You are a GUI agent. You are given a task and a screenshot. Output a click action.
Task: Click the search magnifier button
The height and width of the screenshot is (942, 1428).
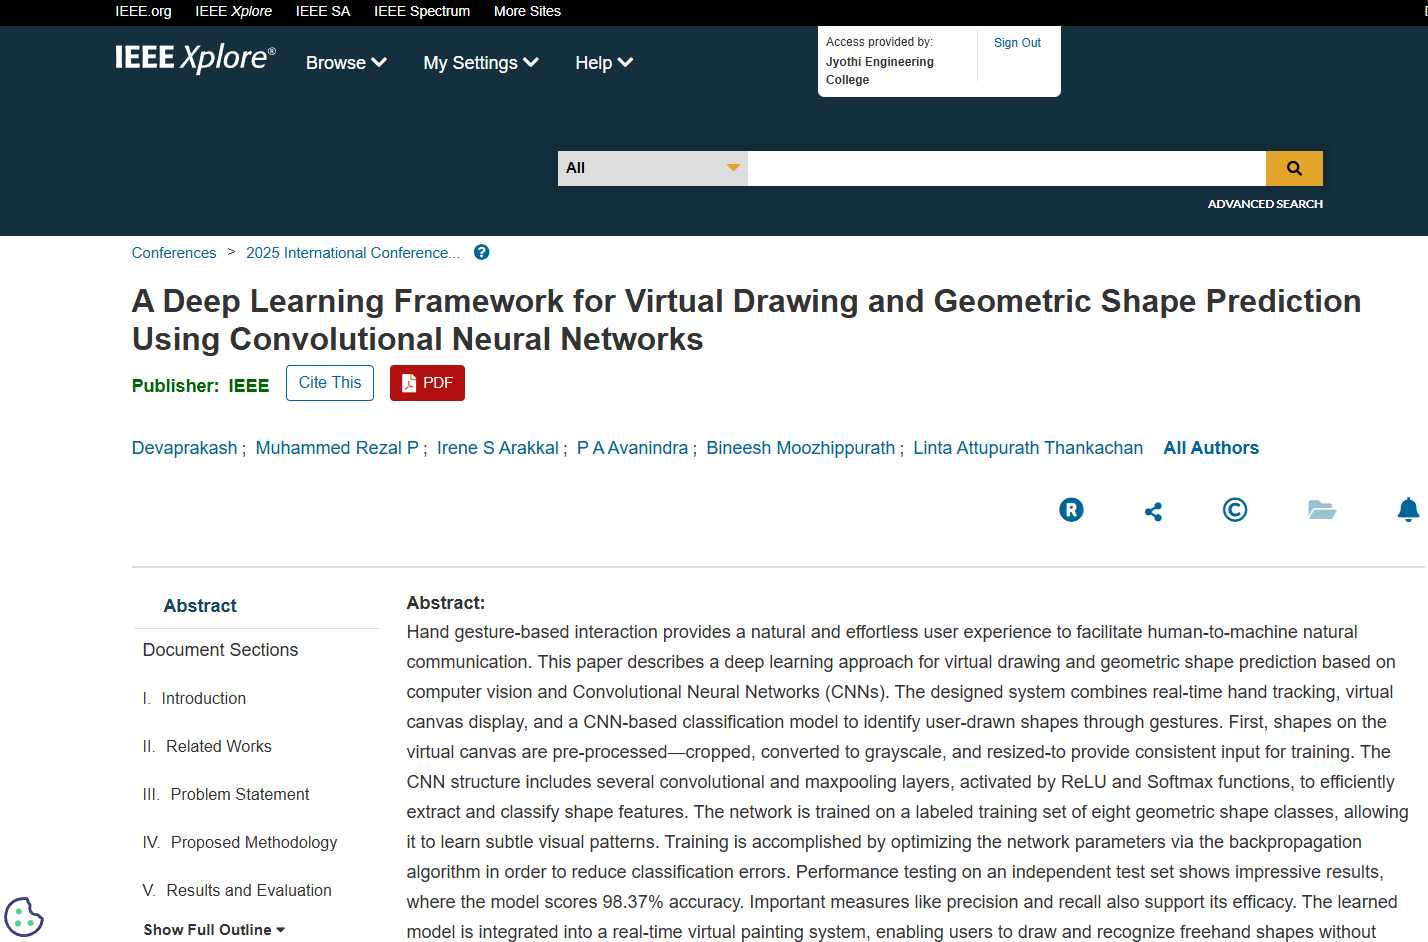(1293, 168)
